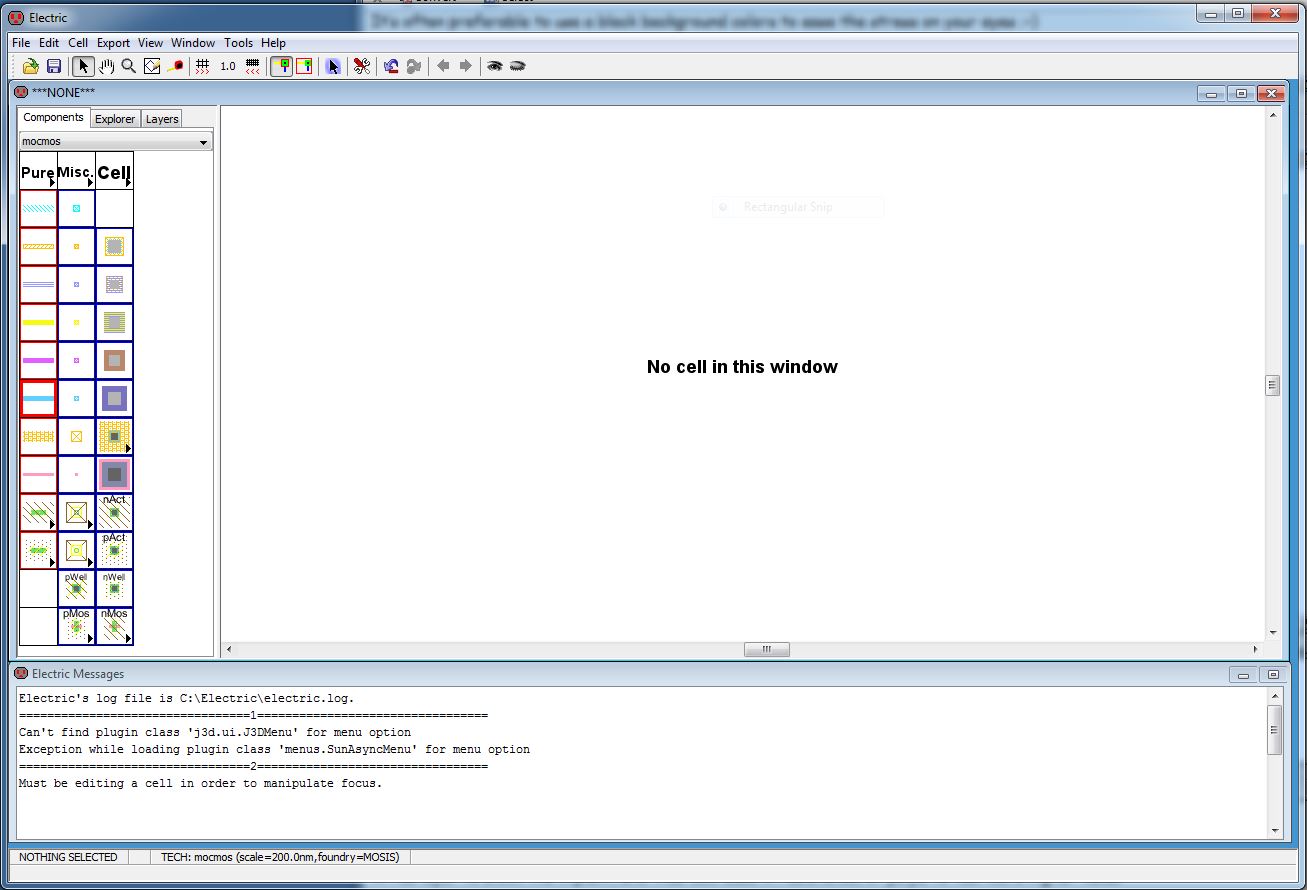Image resolution: width=1307 pixels, height=890 pixels.
Task: Select the pWell contact node
Action: (76, 589)
